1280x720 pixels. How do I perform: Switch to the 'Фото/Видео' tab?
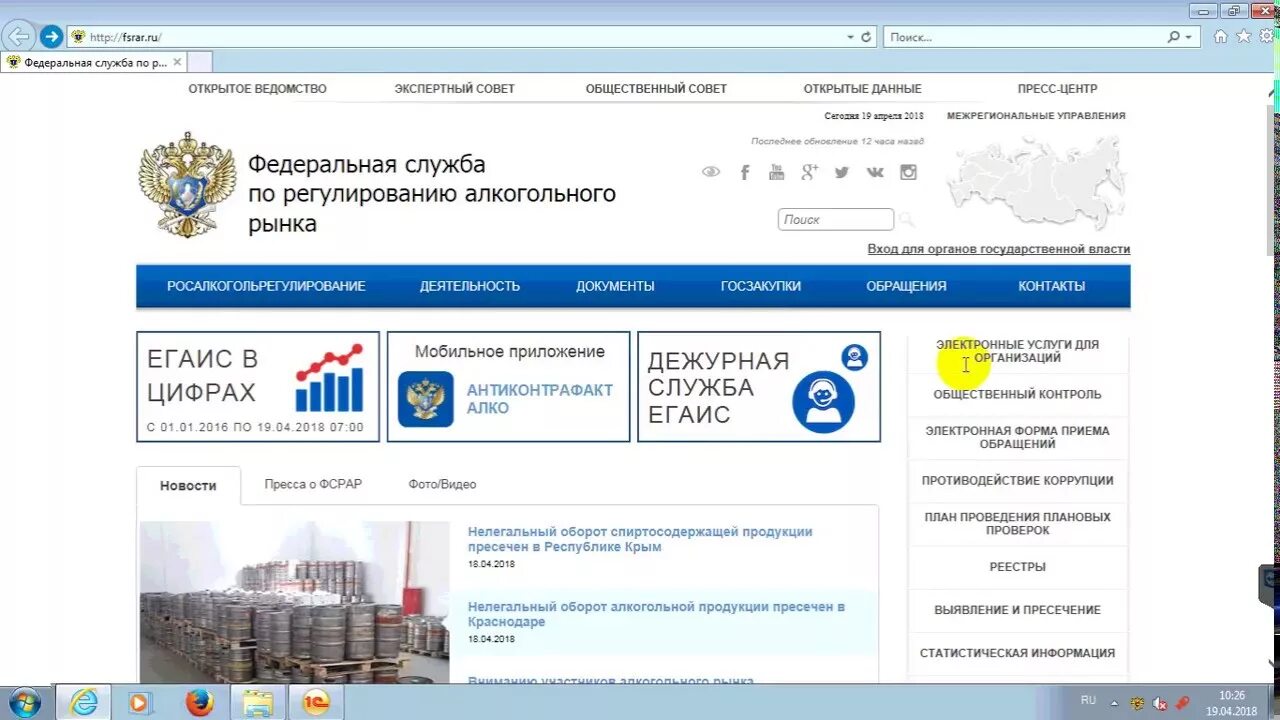pos(442,484)
